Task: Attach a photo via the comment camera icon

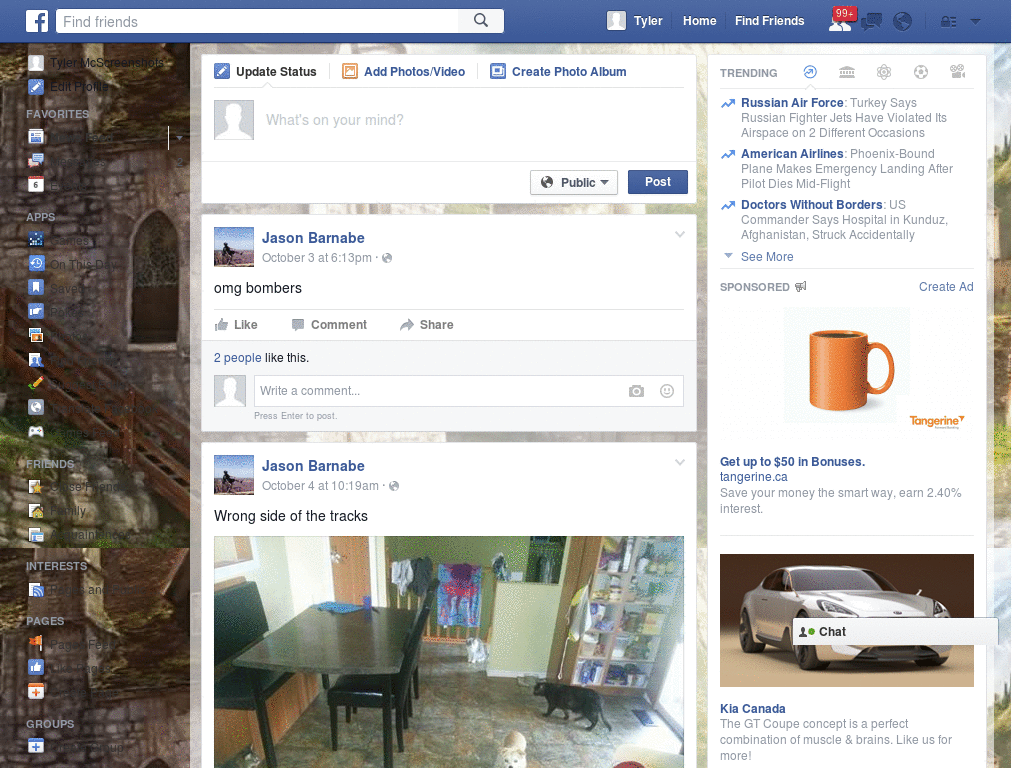Action: point(636,391)
